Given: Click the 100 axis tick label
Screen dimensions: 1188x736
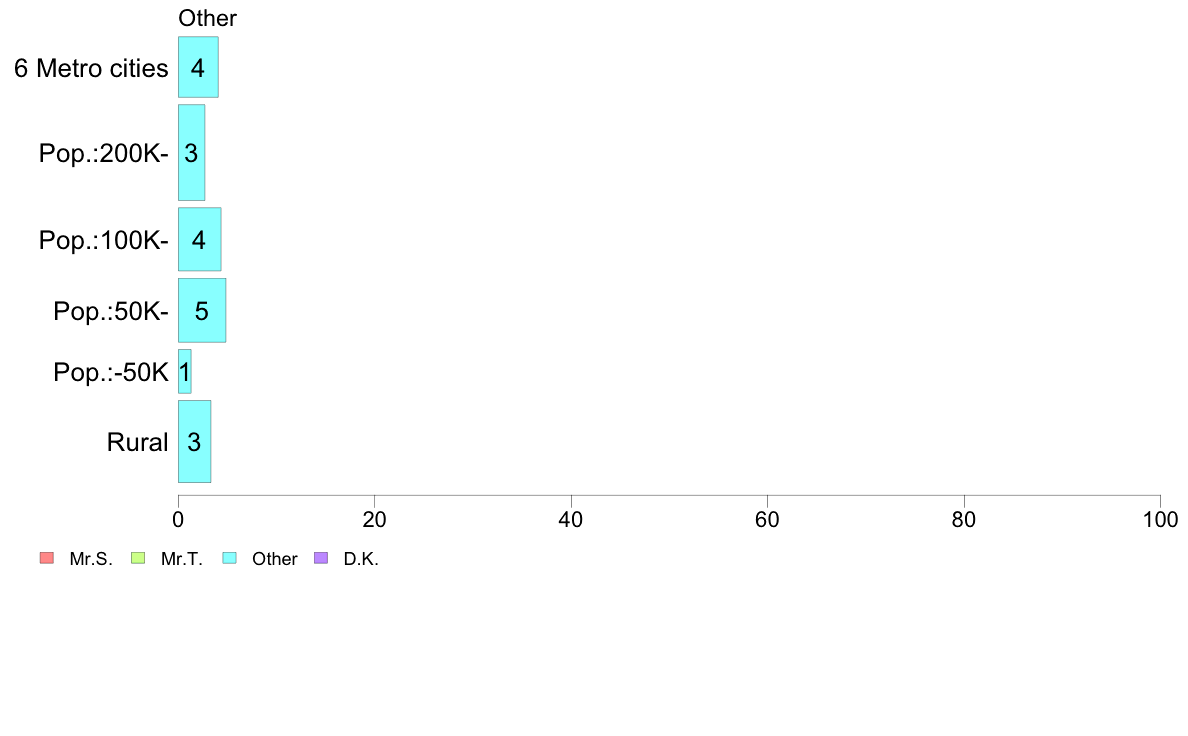Looking at the screenshot, I should [1160, 519].
